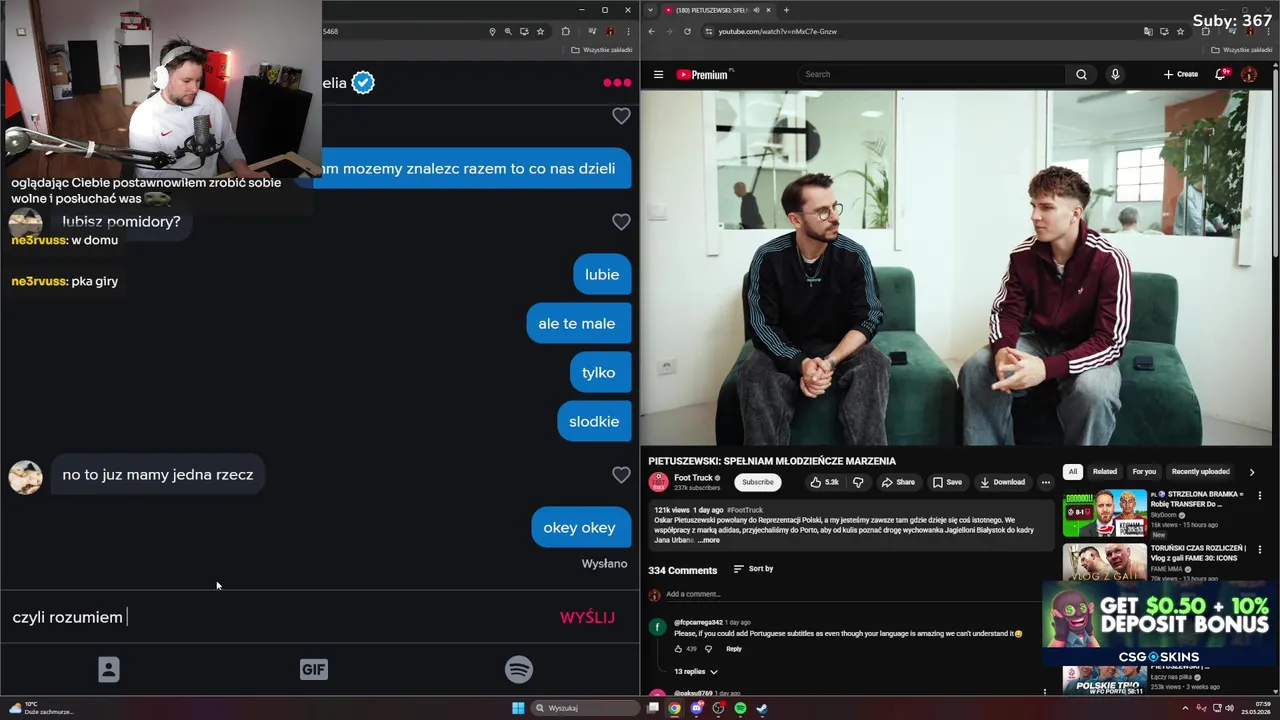Open the YouTube tab search dropdown arrow

651,10
